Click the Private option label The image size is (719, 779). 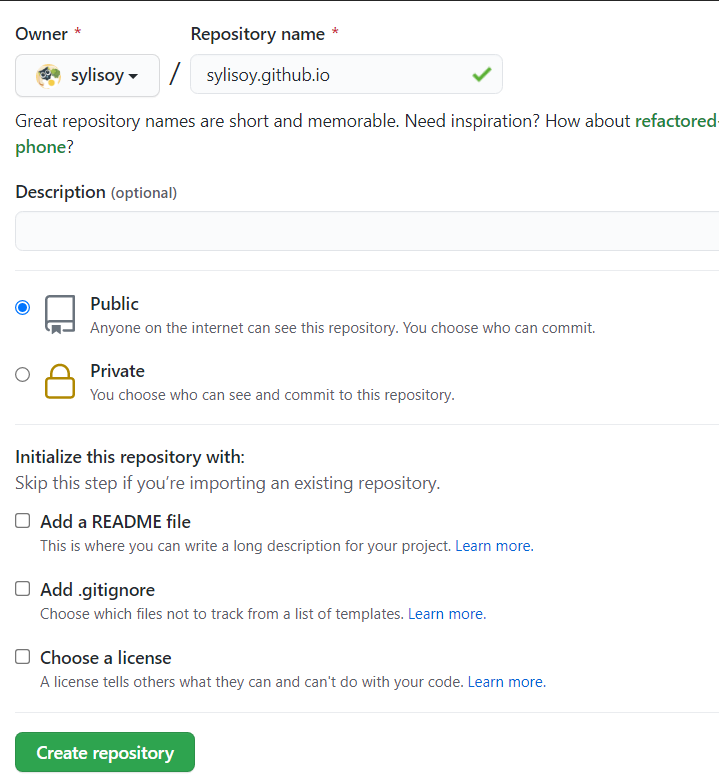(x=117, y=371)
